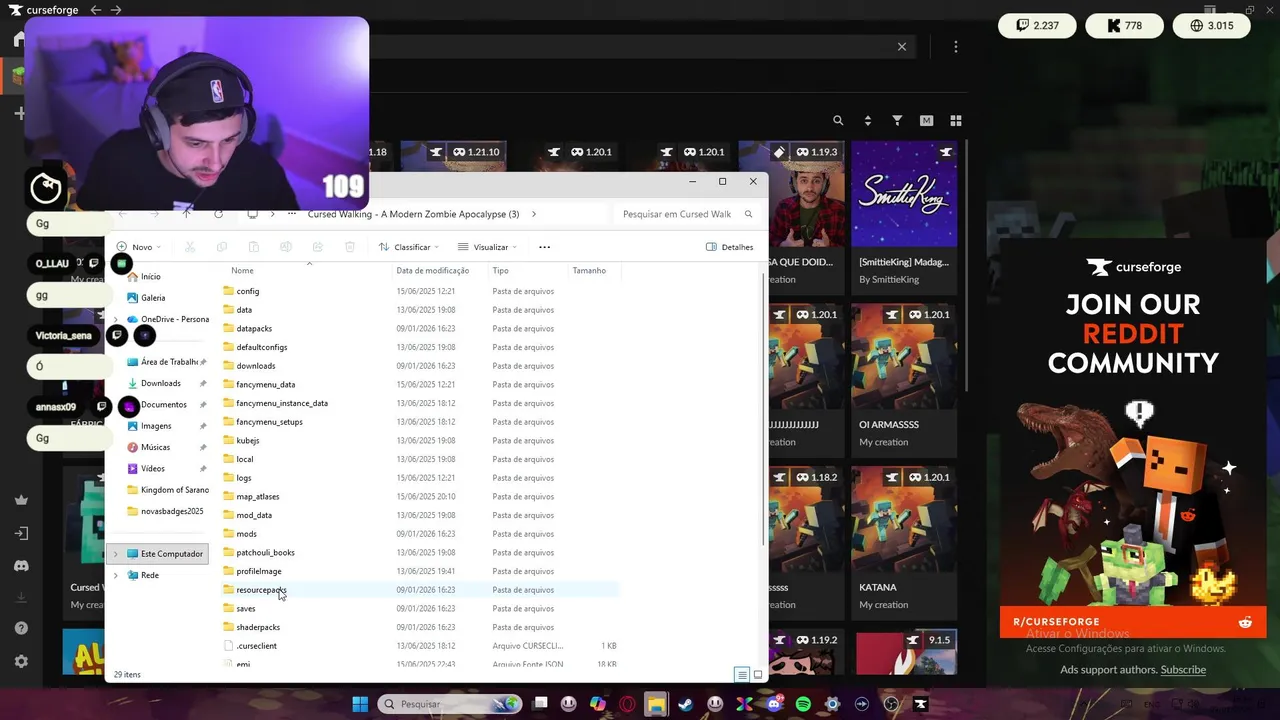
Task: Click the Subscribe link under the ad
Action: point(1183,670)
